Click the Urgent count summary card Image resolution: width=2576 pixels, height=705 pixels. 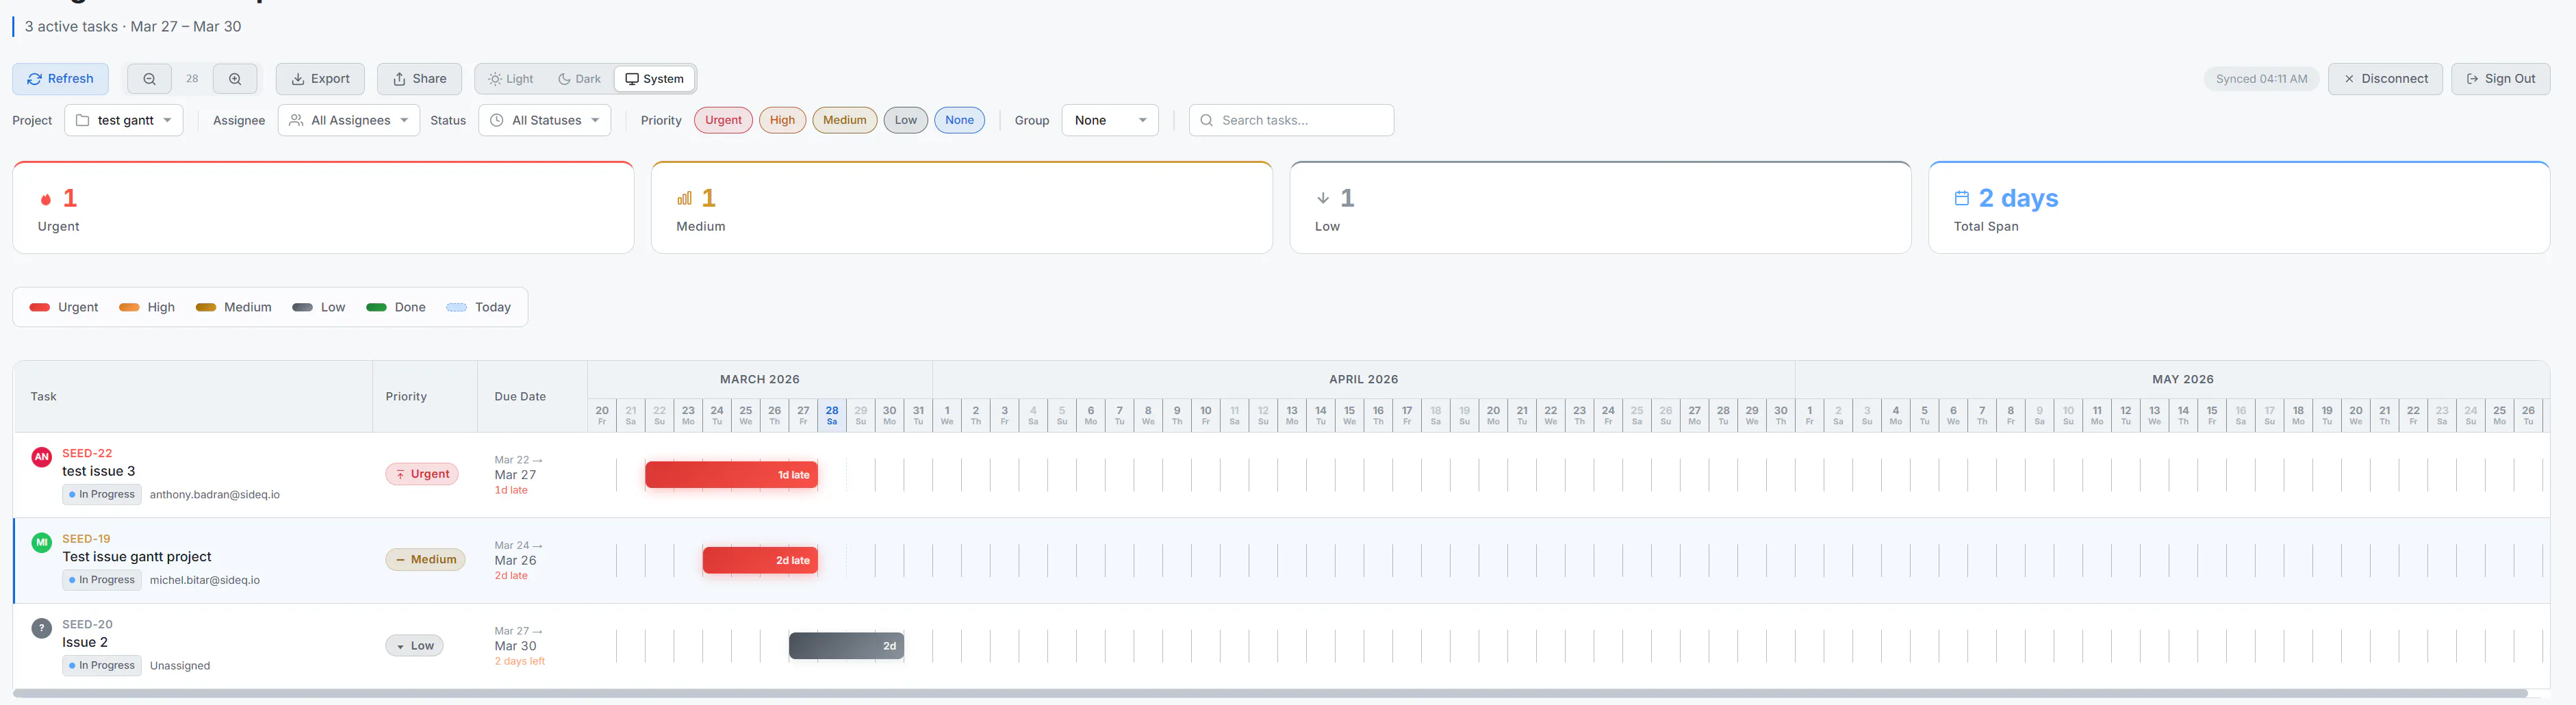(x=323, y=207)
